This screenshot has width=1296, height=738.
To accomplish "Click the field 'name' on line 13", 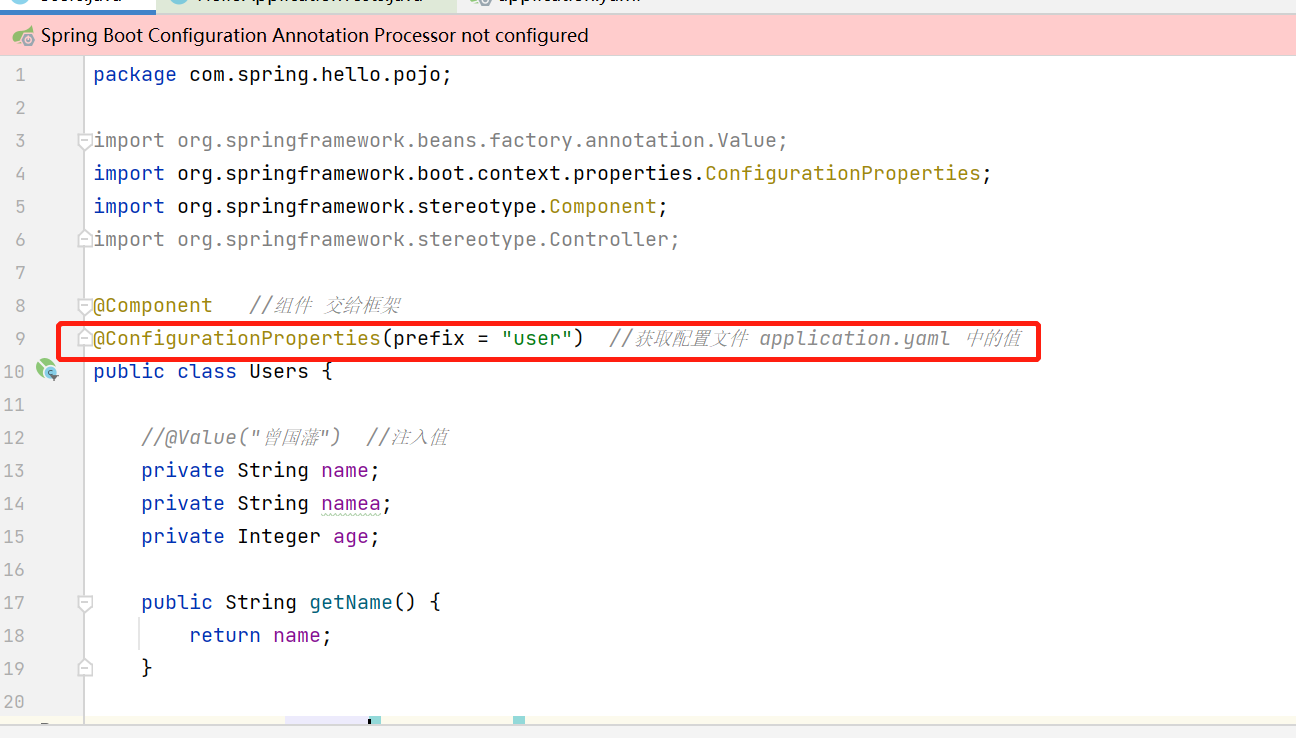I will [x=345, y=470].
